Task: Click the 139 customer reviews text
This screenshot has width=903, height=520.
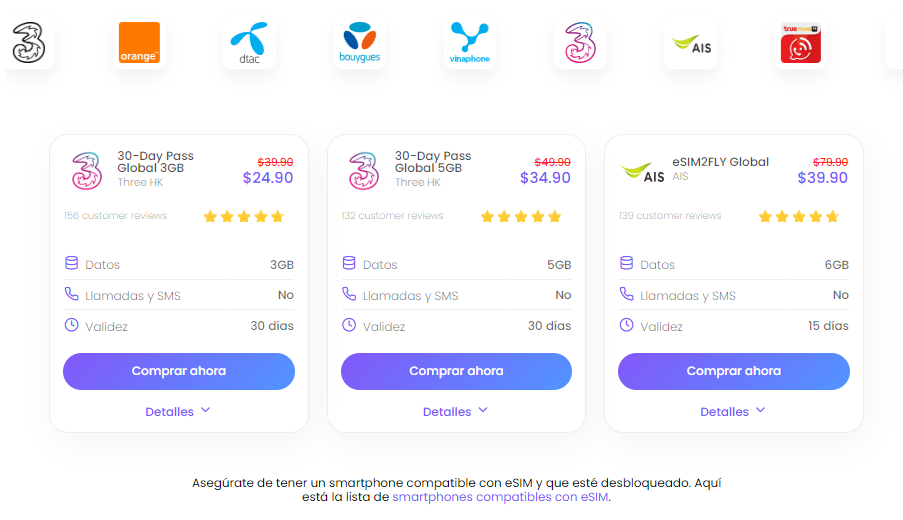Action: click(670, 216)
